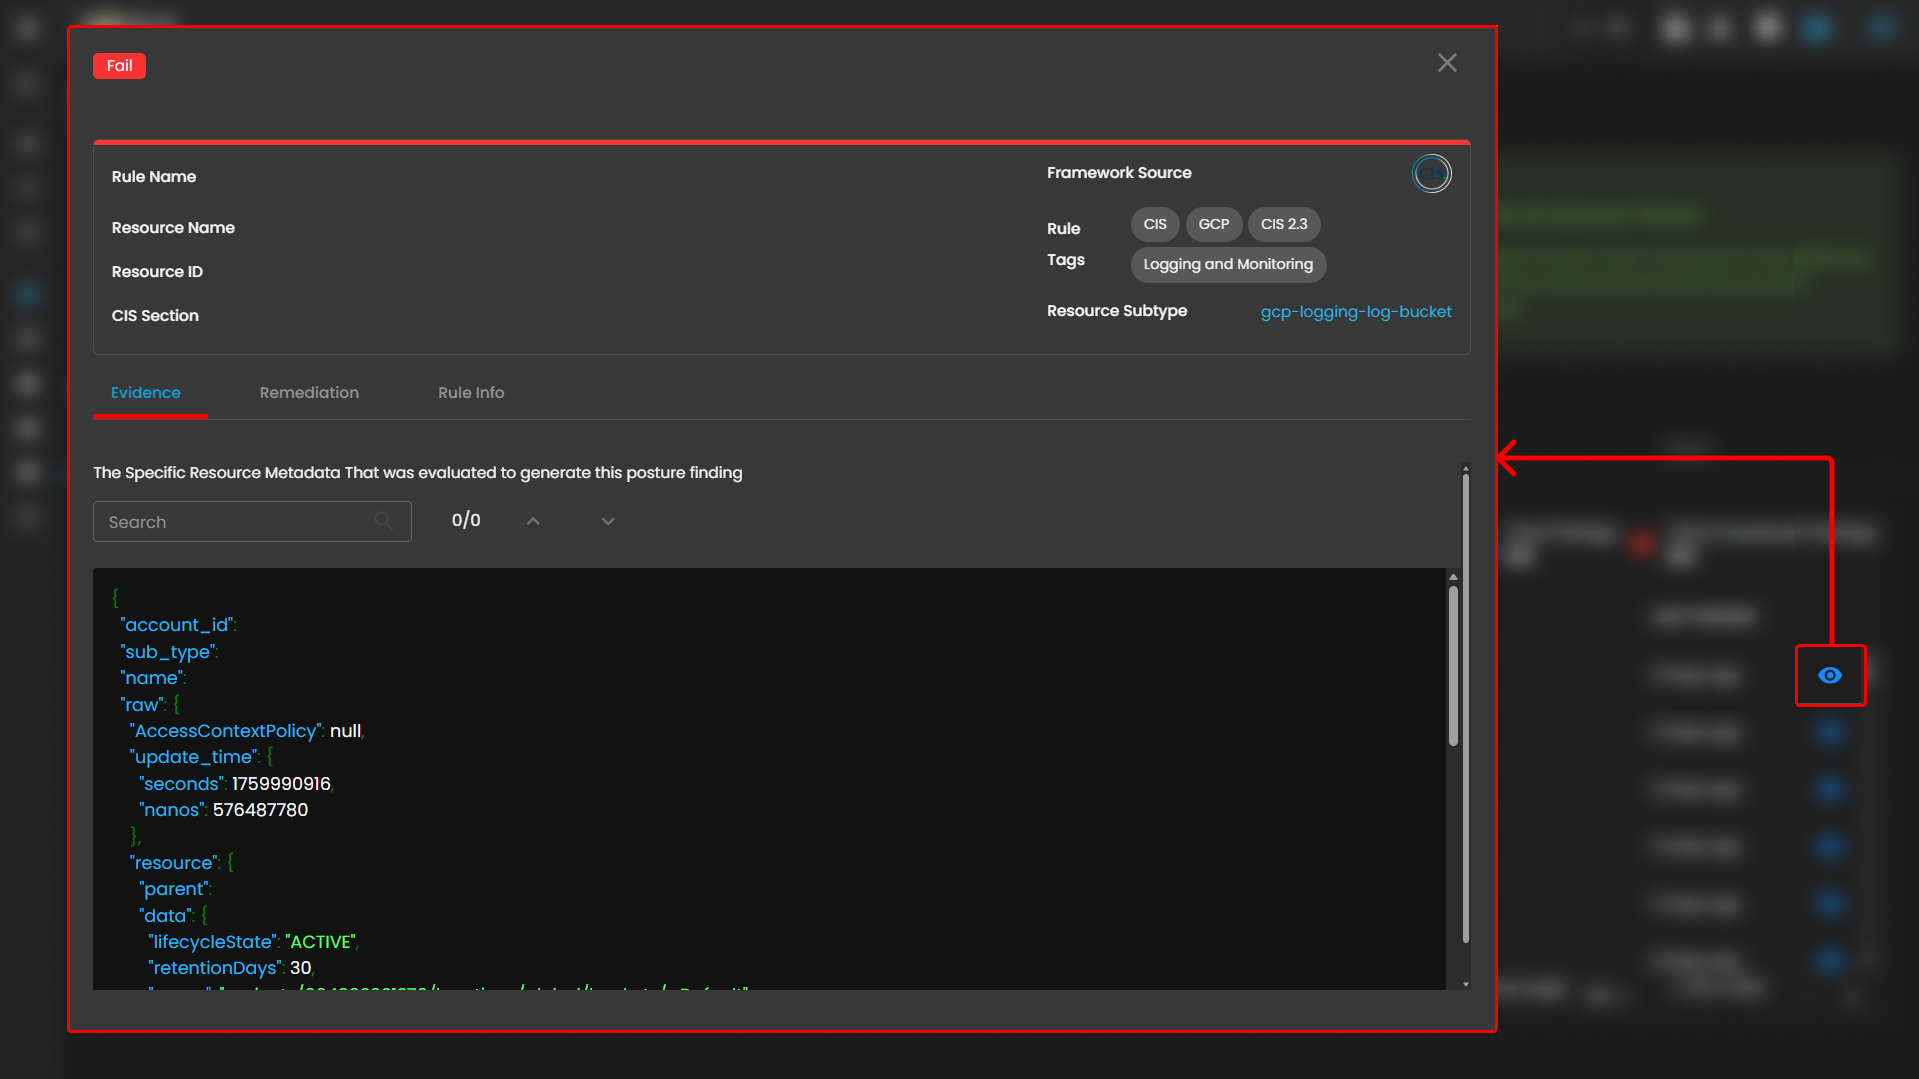Close the finding details dialog
Screen dimensions: 1919x1079
[1446, 63]
